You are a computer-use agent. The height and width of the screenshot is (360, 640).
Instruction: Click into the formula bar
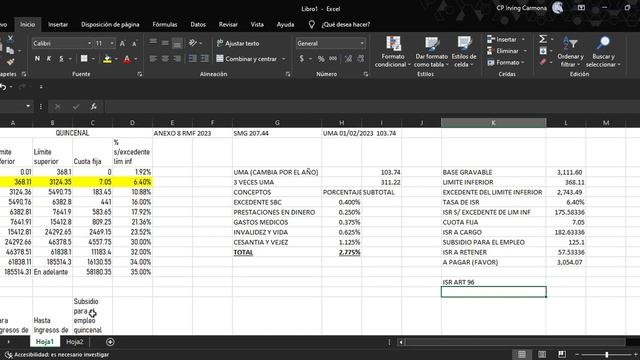(x=371, y=107)
